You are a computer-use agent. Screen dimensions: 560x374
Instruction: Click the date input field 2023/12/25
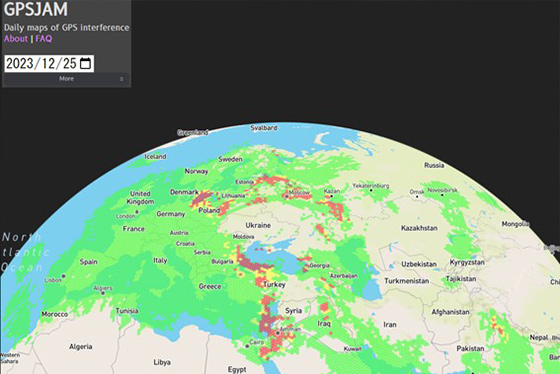point(49,64)
